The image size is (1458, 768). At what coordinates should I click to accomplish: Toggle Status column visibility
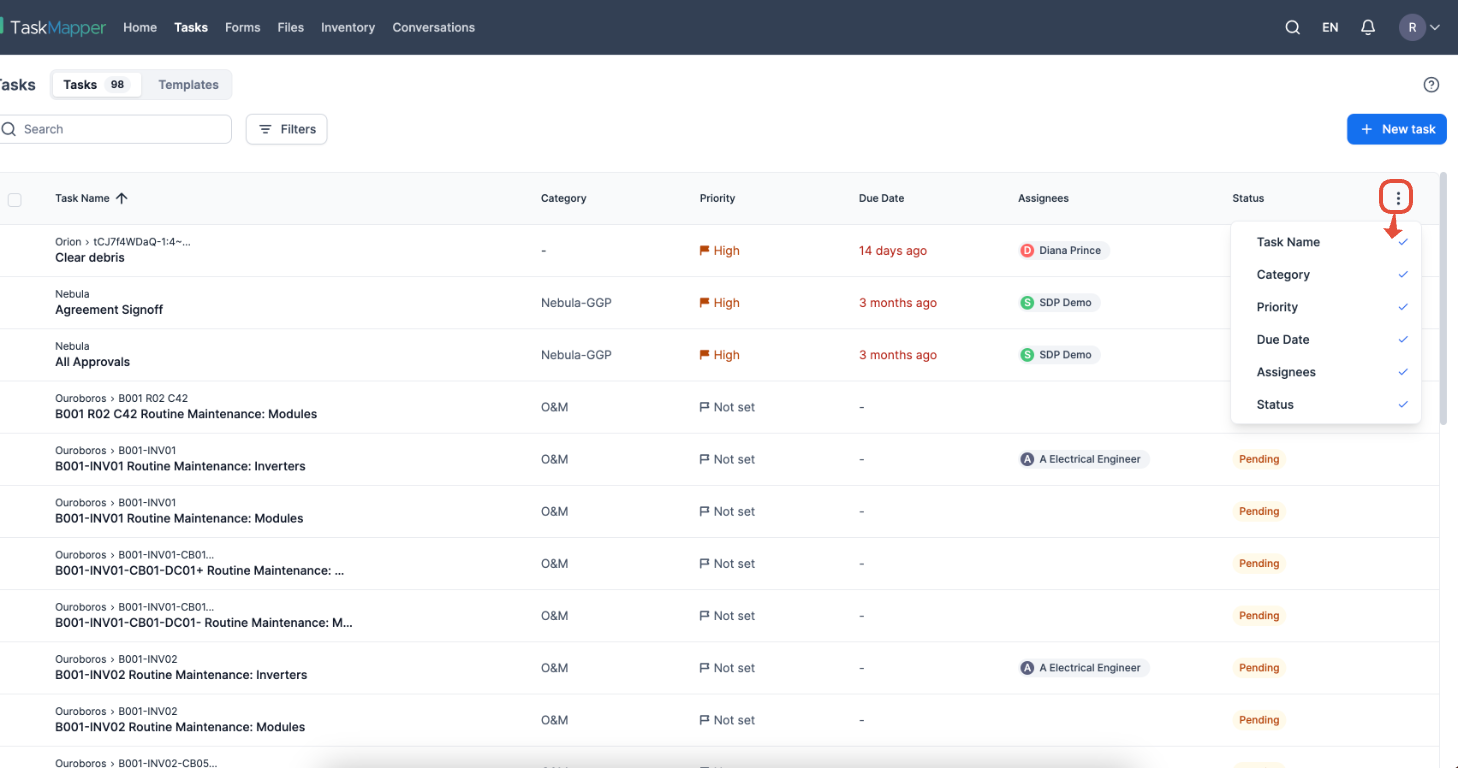click(x=1326, y=405)
